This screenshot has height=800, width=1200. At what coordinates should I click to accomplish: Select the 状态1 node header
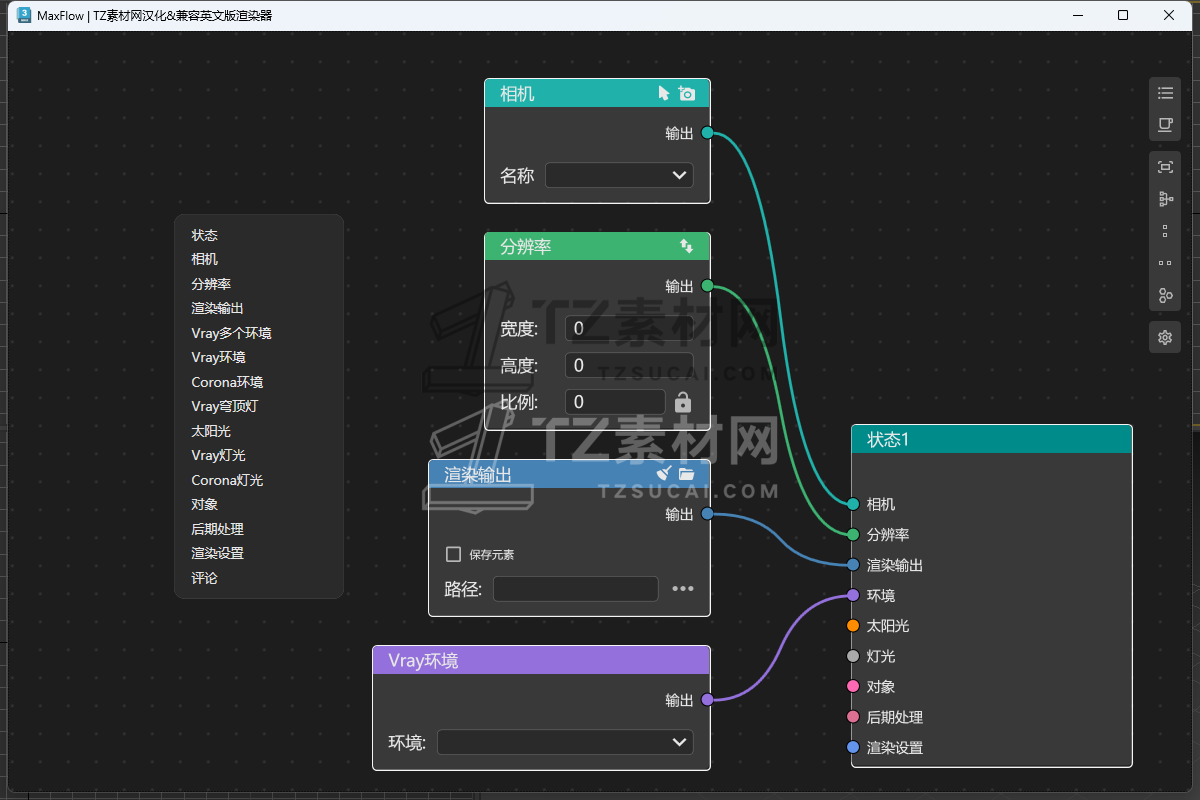991,439
